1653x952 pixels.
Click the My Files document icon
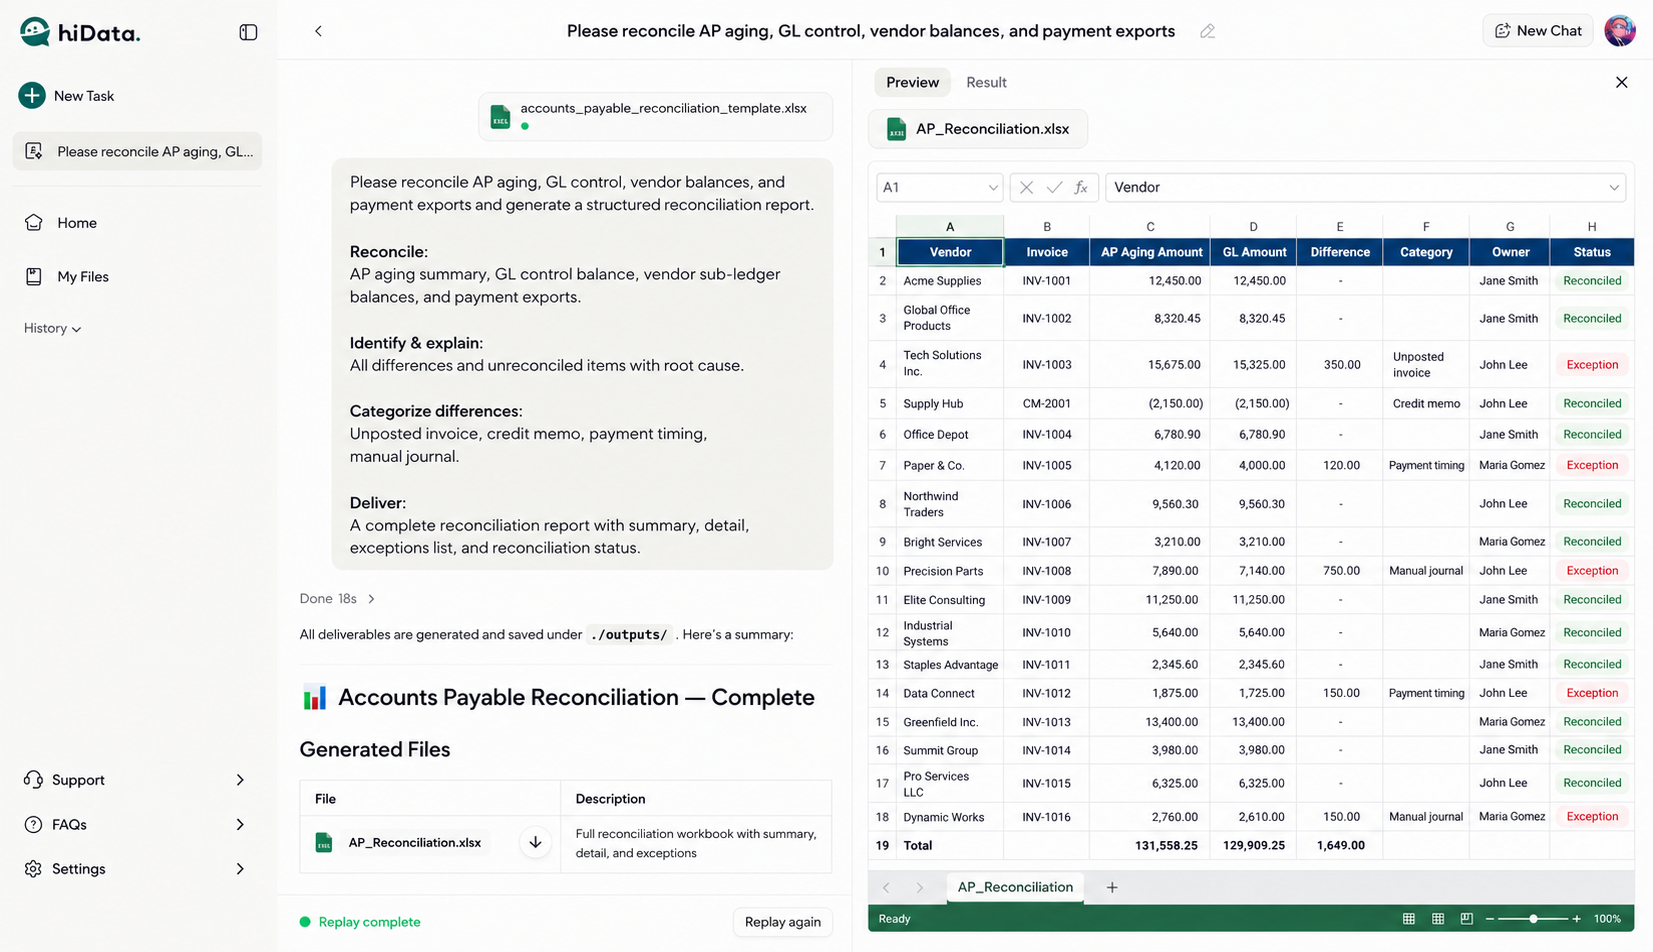coord(33,277)
